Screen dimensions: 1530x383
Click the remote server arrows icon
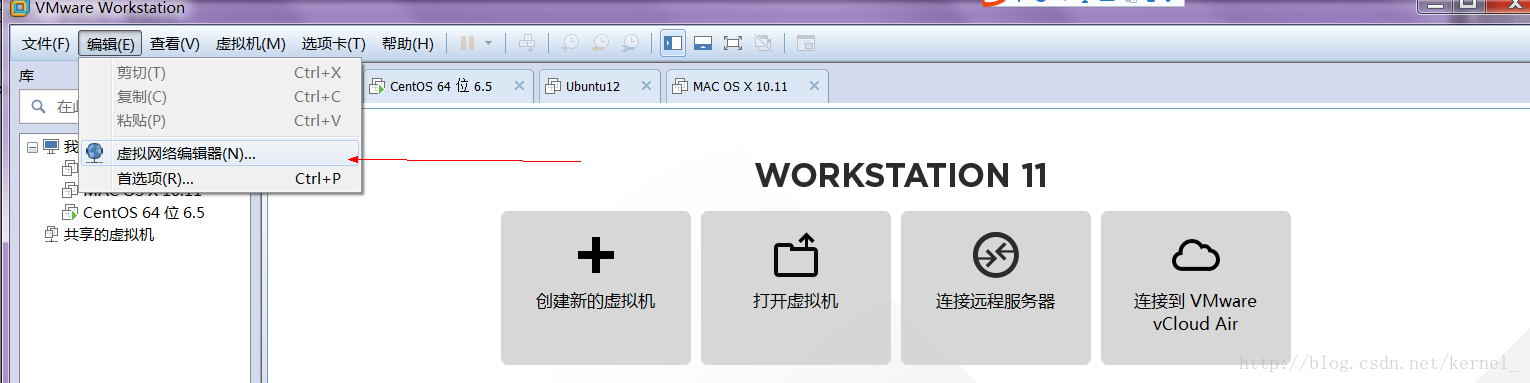coord(996,256)
